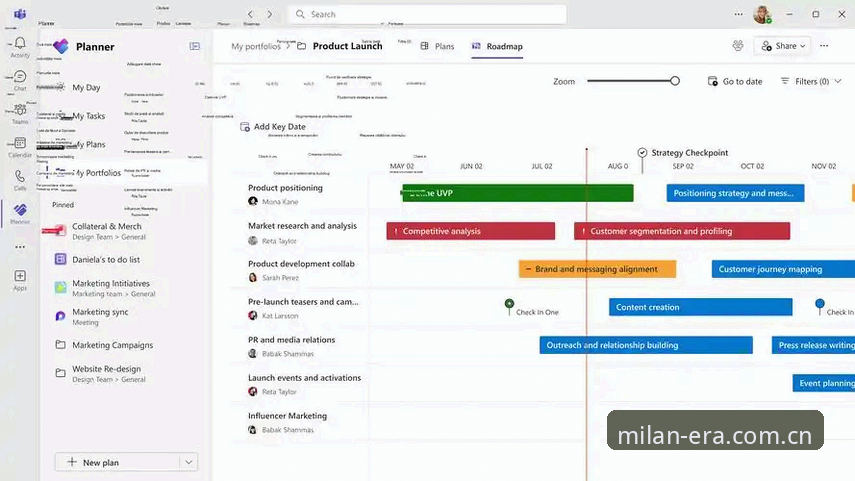855x481 pixels.
Task: Open more apps ellipsis in Teams rail
Action: pos(20,247)
